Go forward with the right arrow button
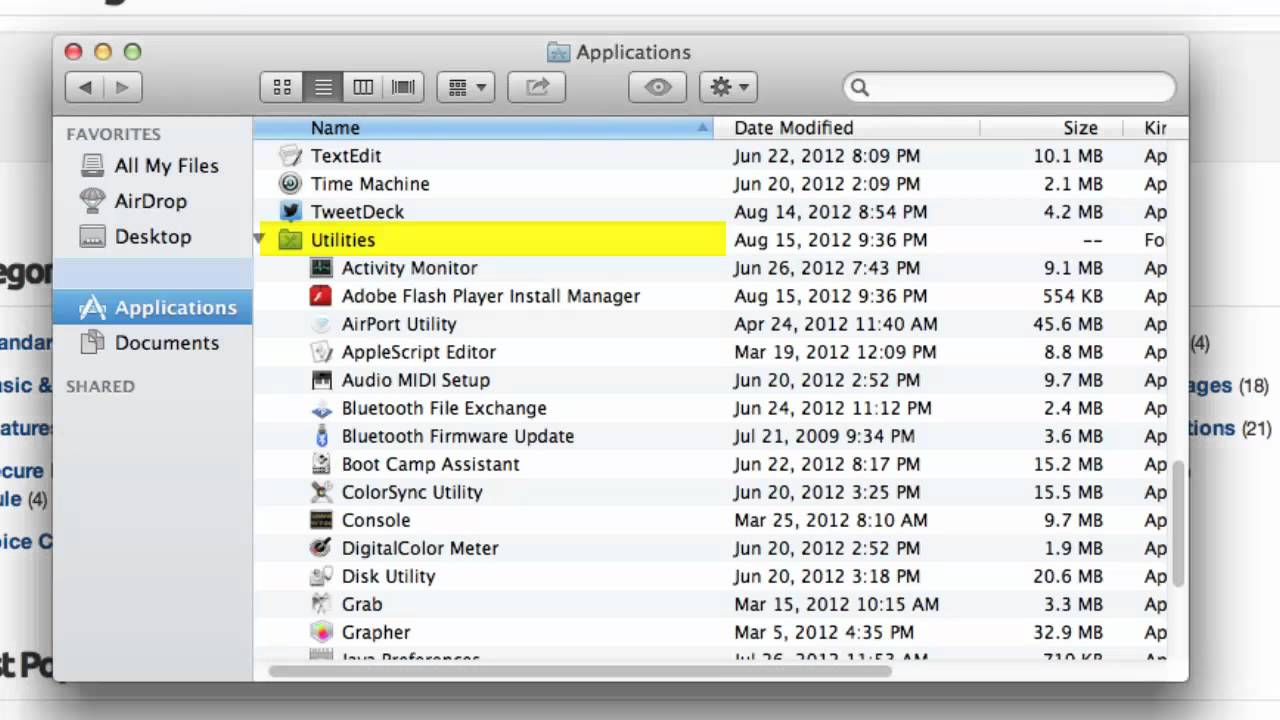This screenshot has height=720, width=1280. click(123, 88)
